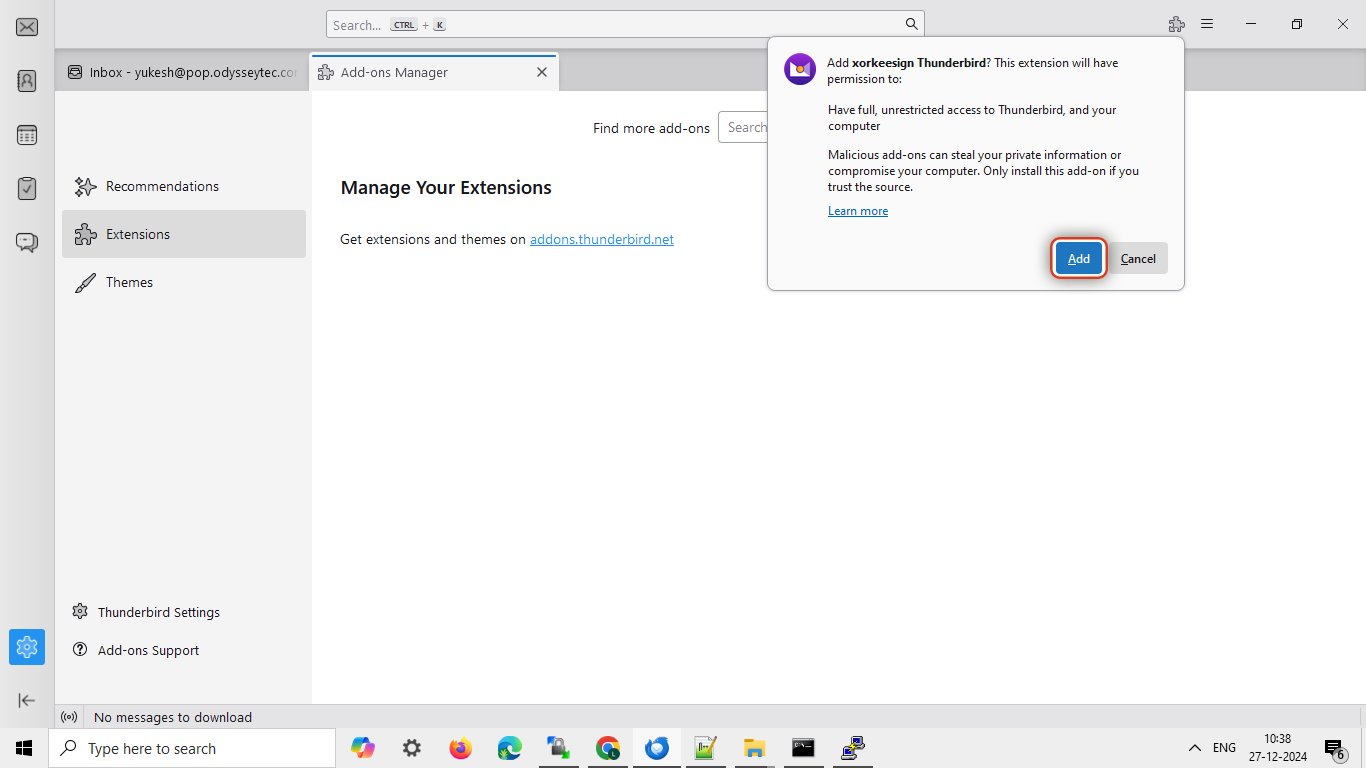Image resolution: width=1366 pixels, height=768 pixels.
Task: Open the Settings gear in spaces toolbar
Action: [27, 647]
